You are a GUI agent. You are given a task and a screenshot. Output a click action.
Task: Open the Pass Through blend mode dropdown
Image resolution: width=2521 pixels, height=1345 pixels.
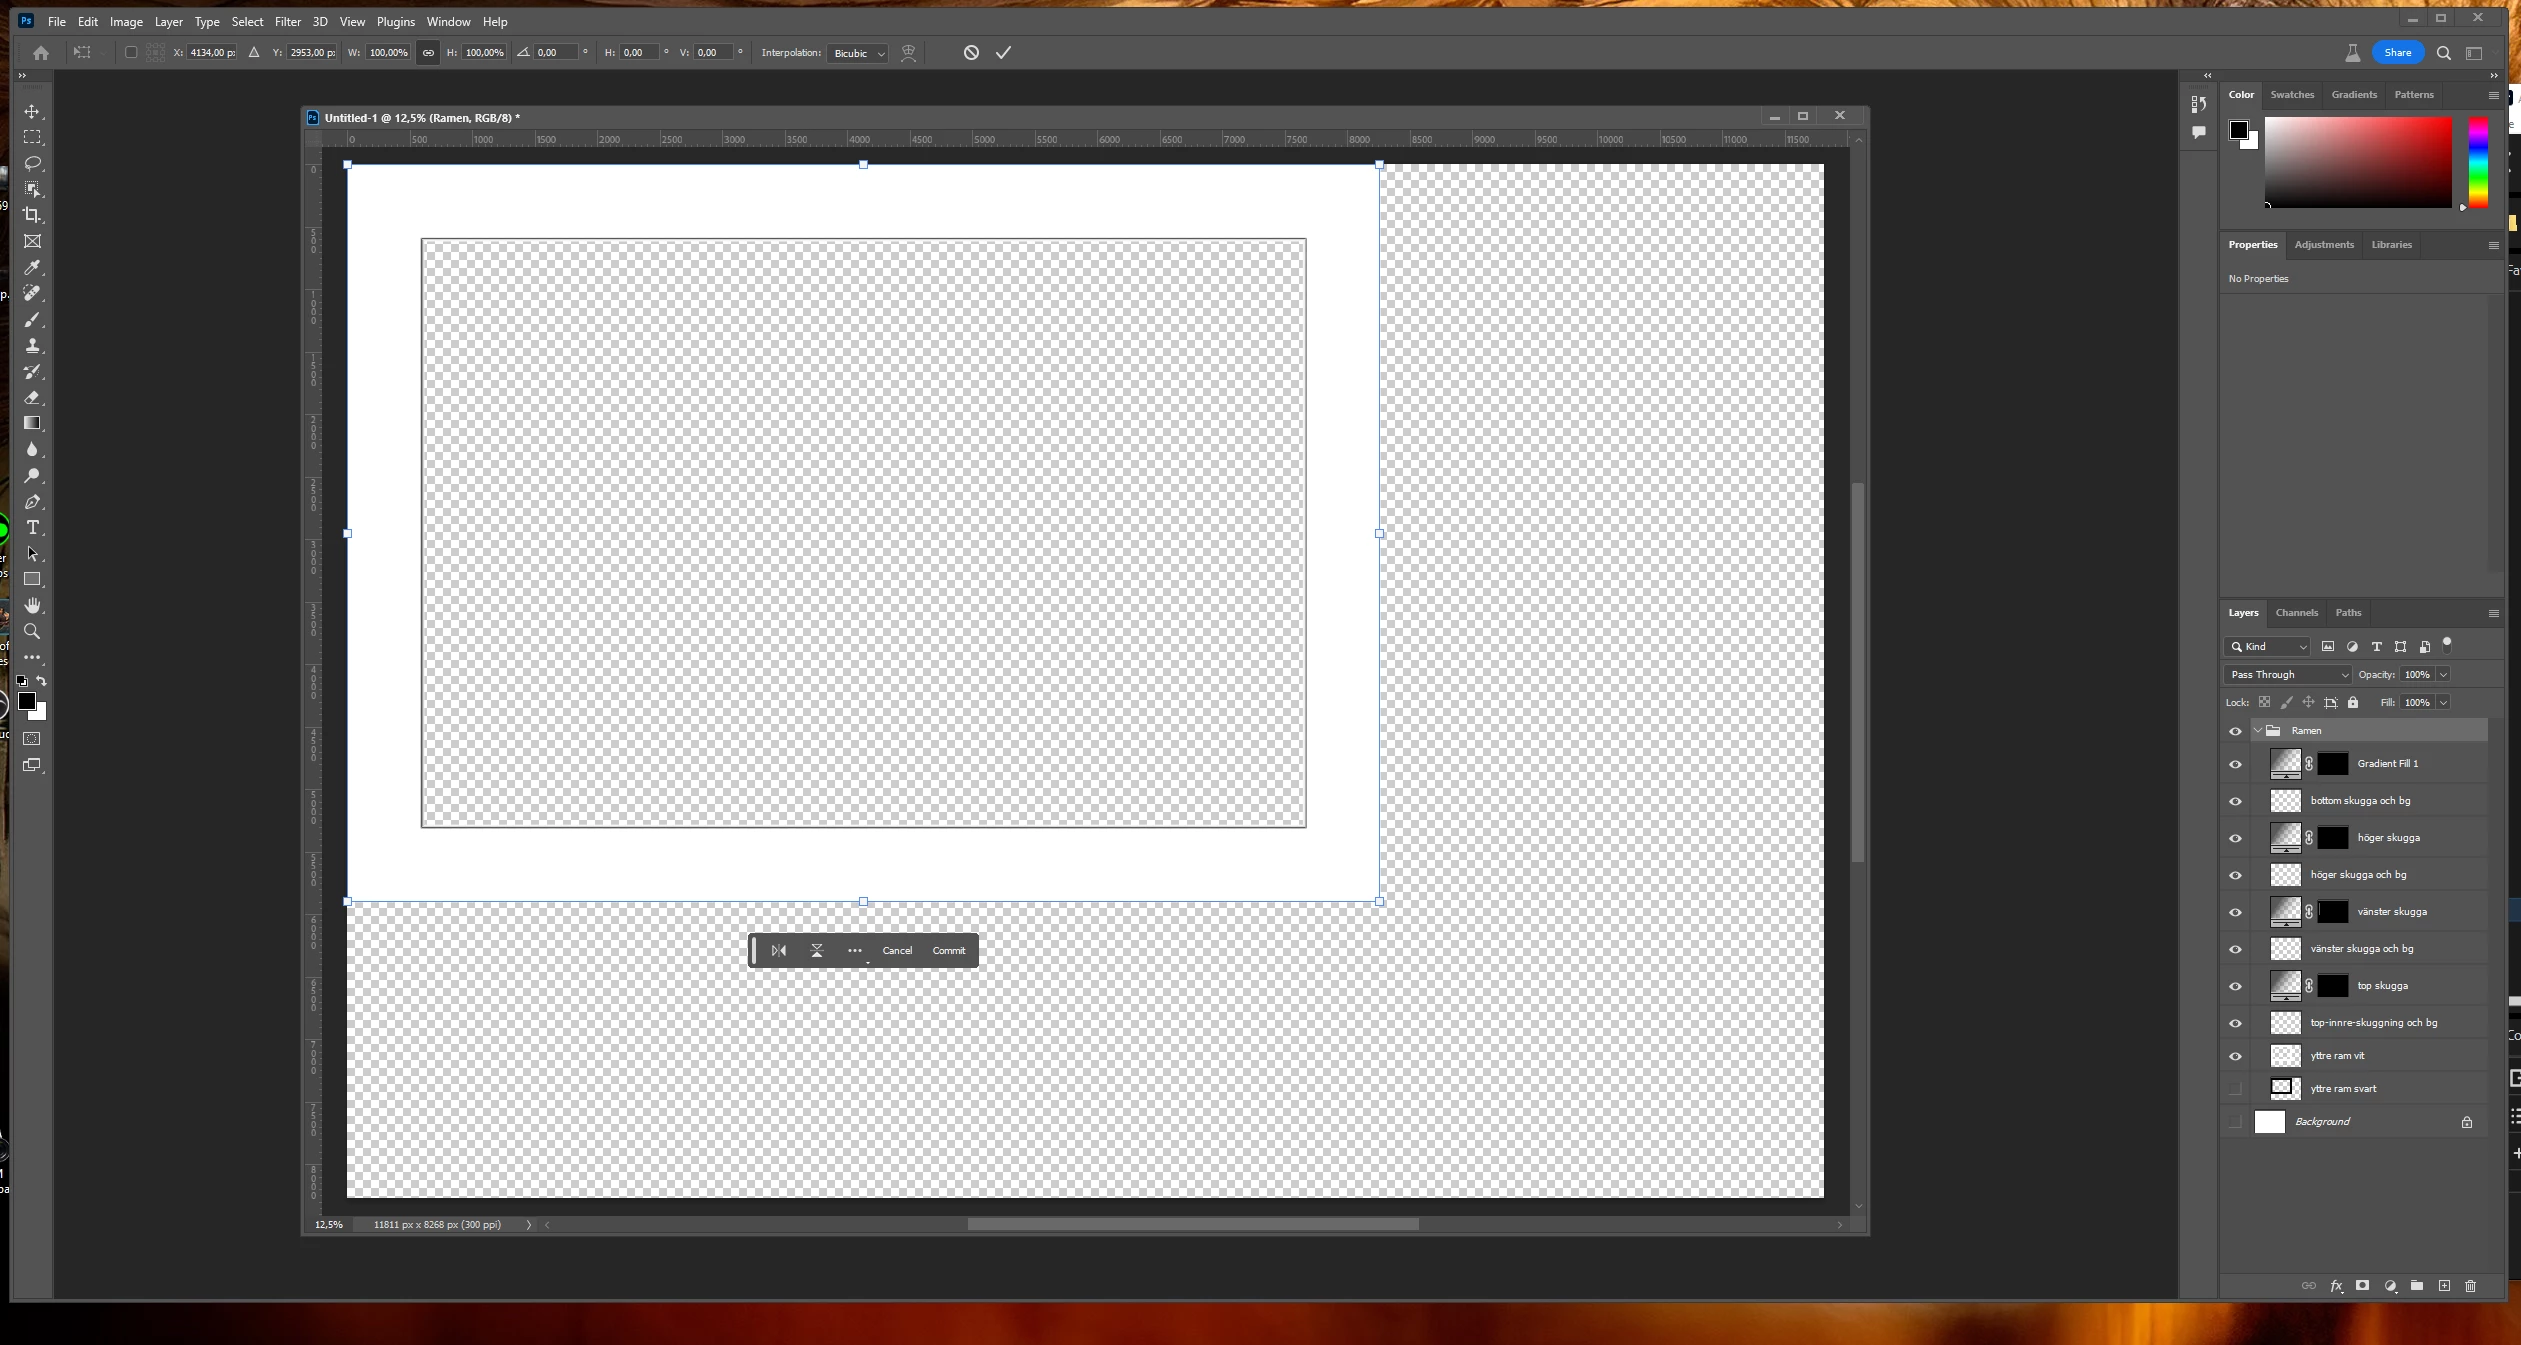[2288, 675]
